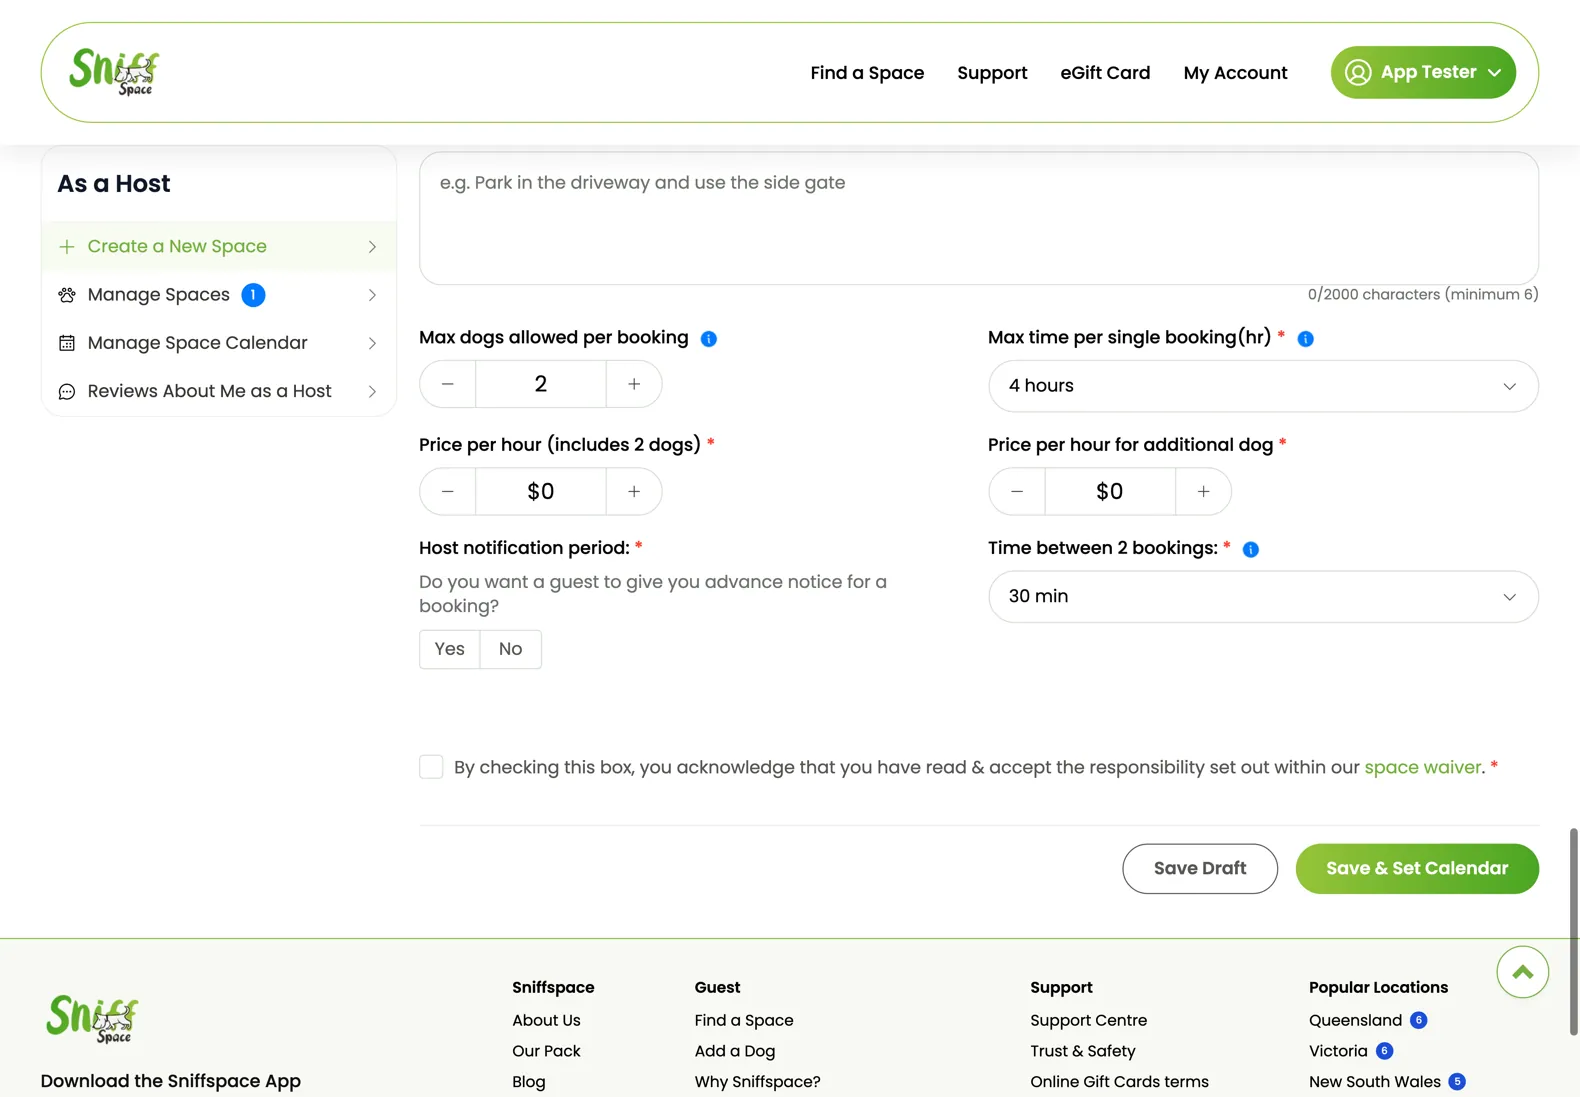Click info icon beside Time between 2 bookings
Screen dimensions: 1580x1097
1250,549
